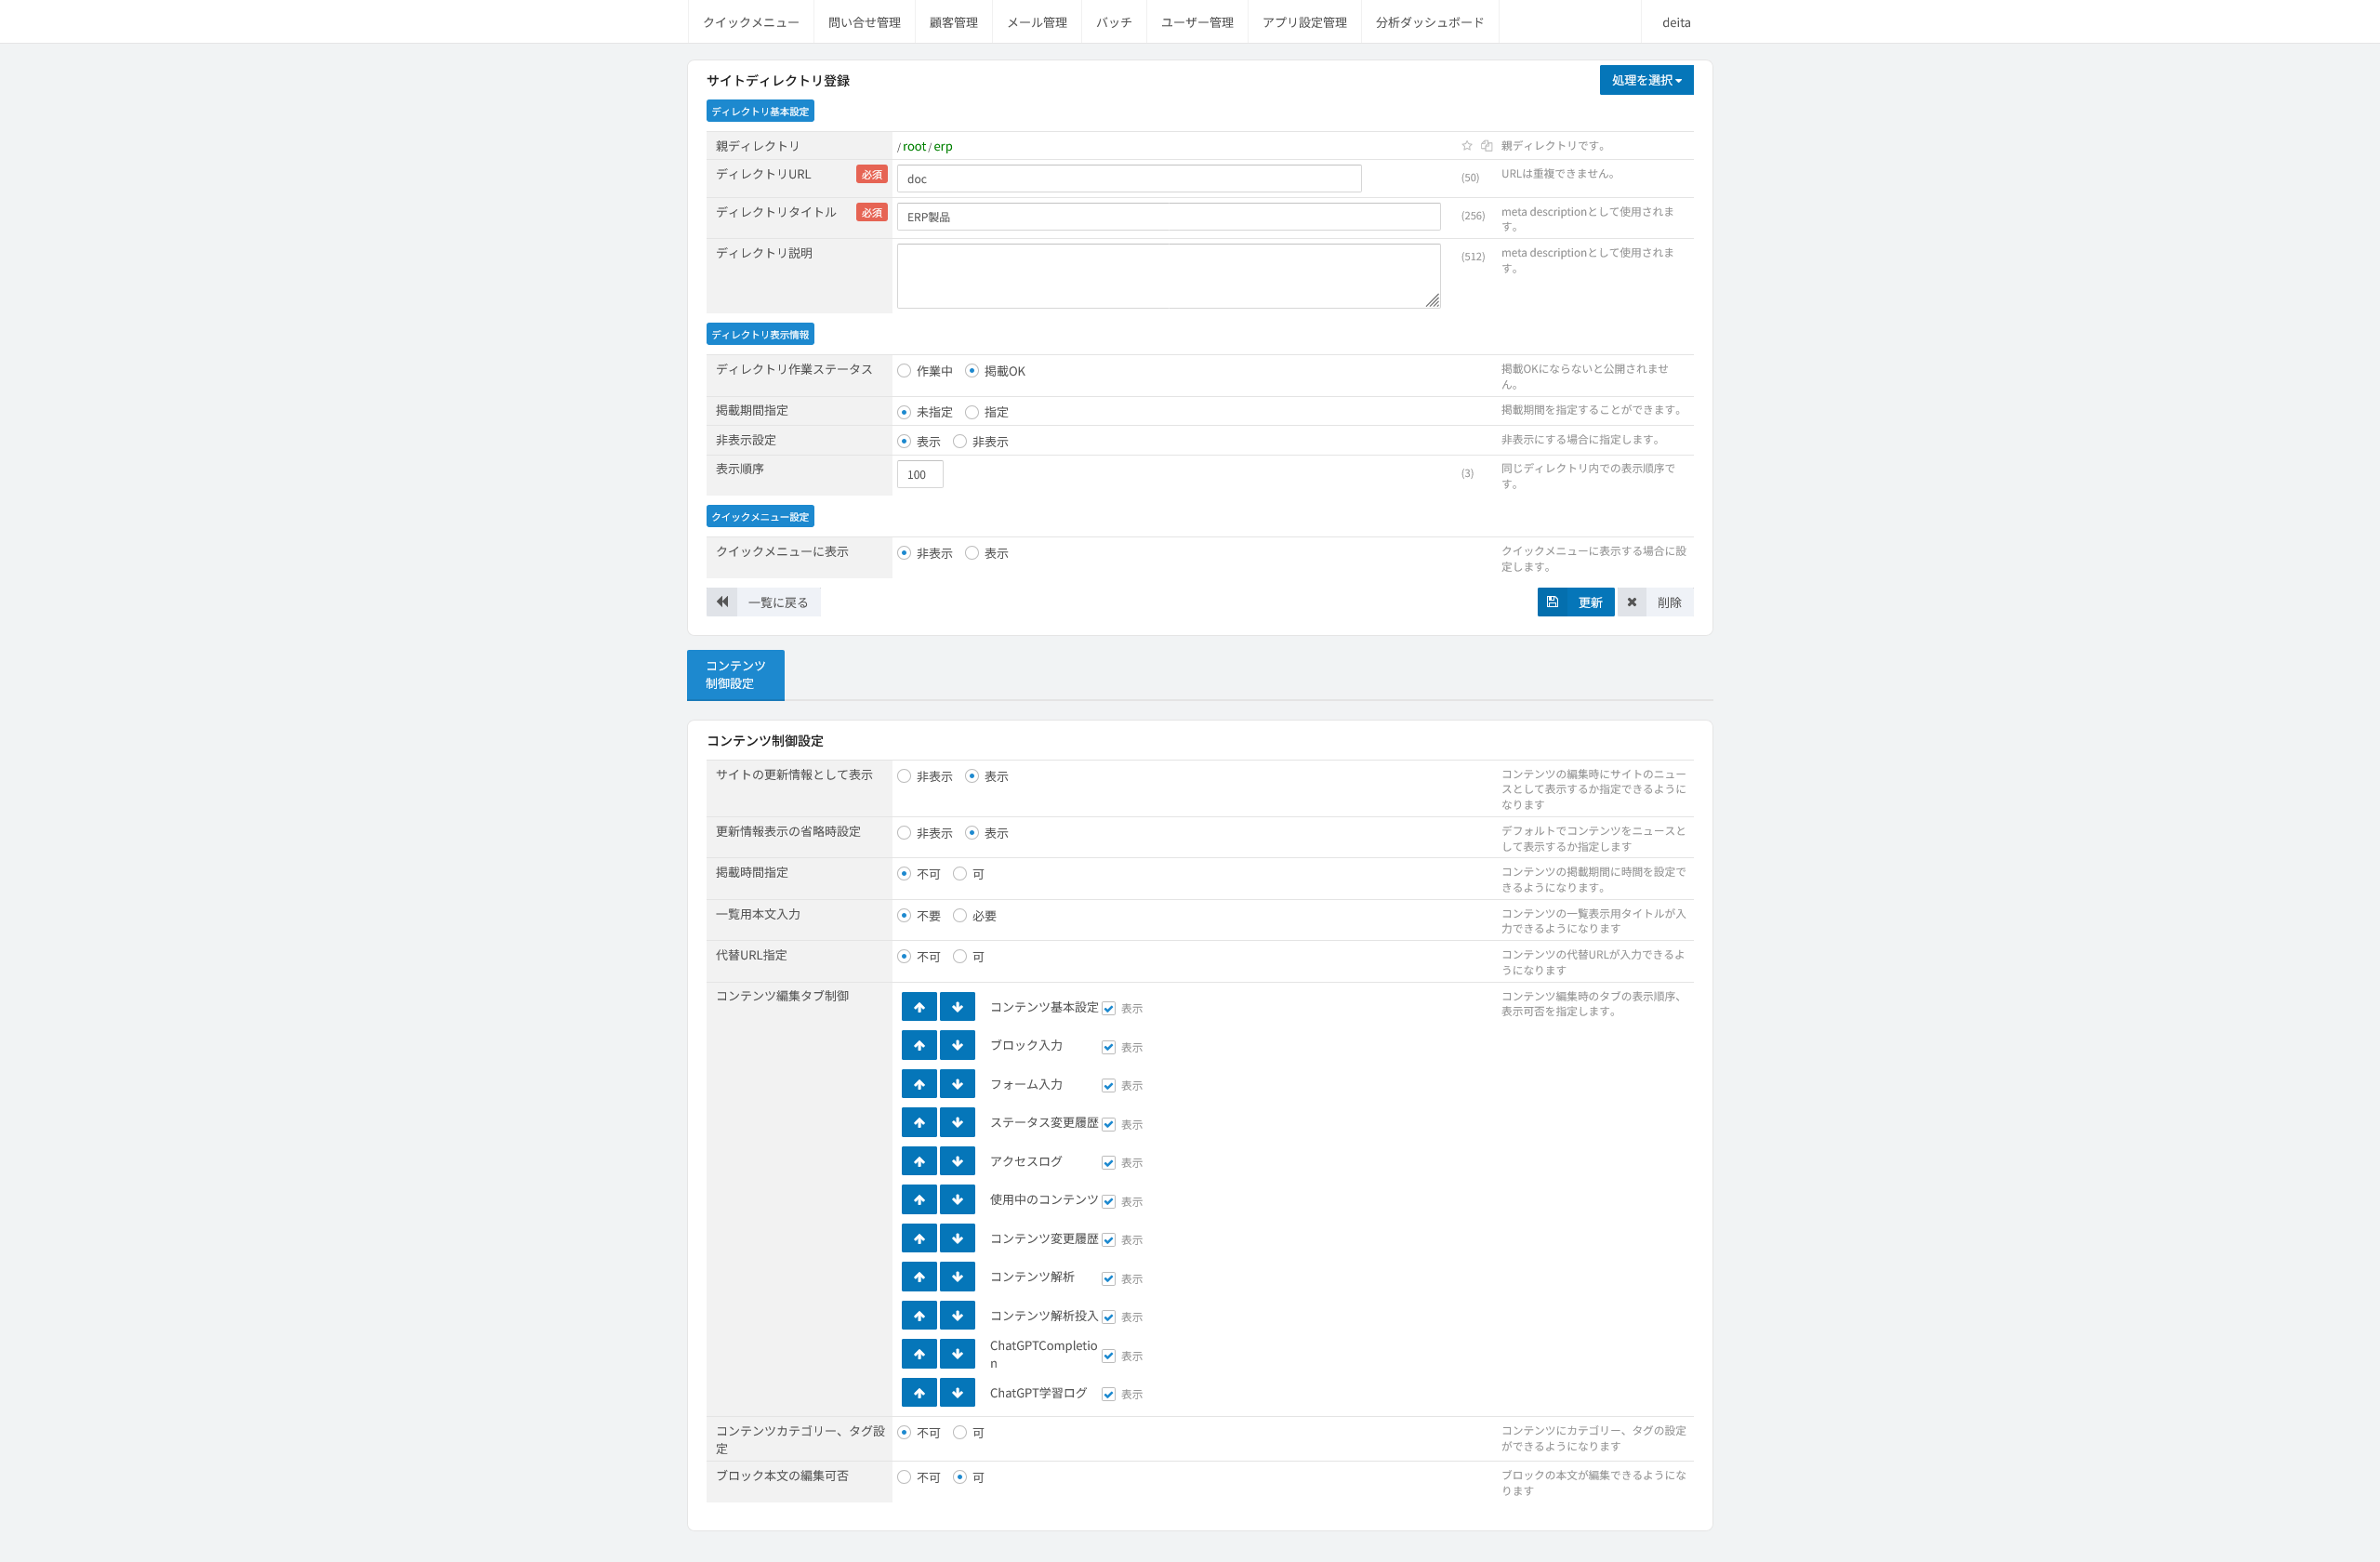Move 使用中のコンテンツ down with arrow
Image resolution: width=2380 pixels, height=1562 pixels.
957,1199
